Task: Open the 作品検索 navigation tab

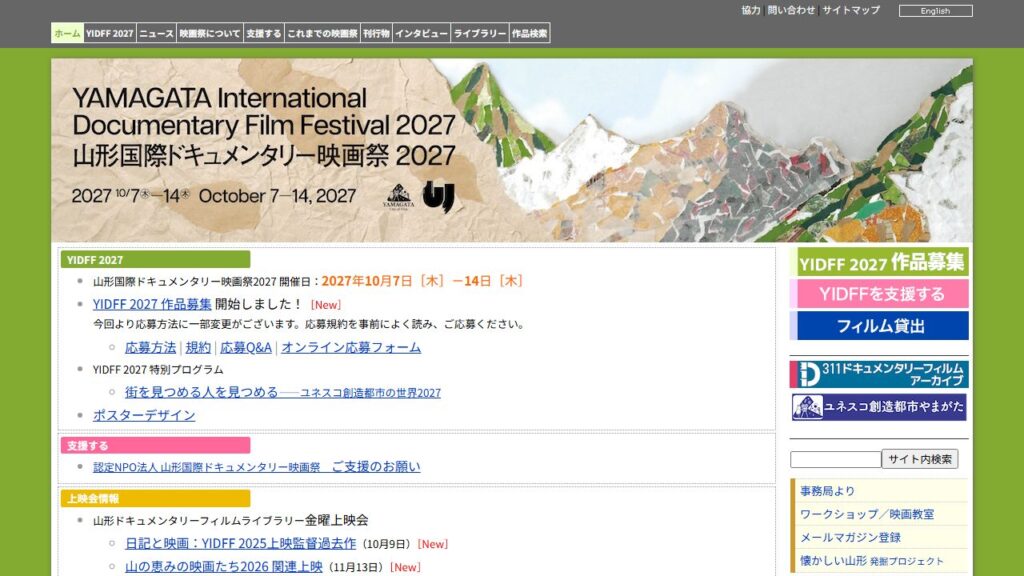Action: [x=530, y=33]
